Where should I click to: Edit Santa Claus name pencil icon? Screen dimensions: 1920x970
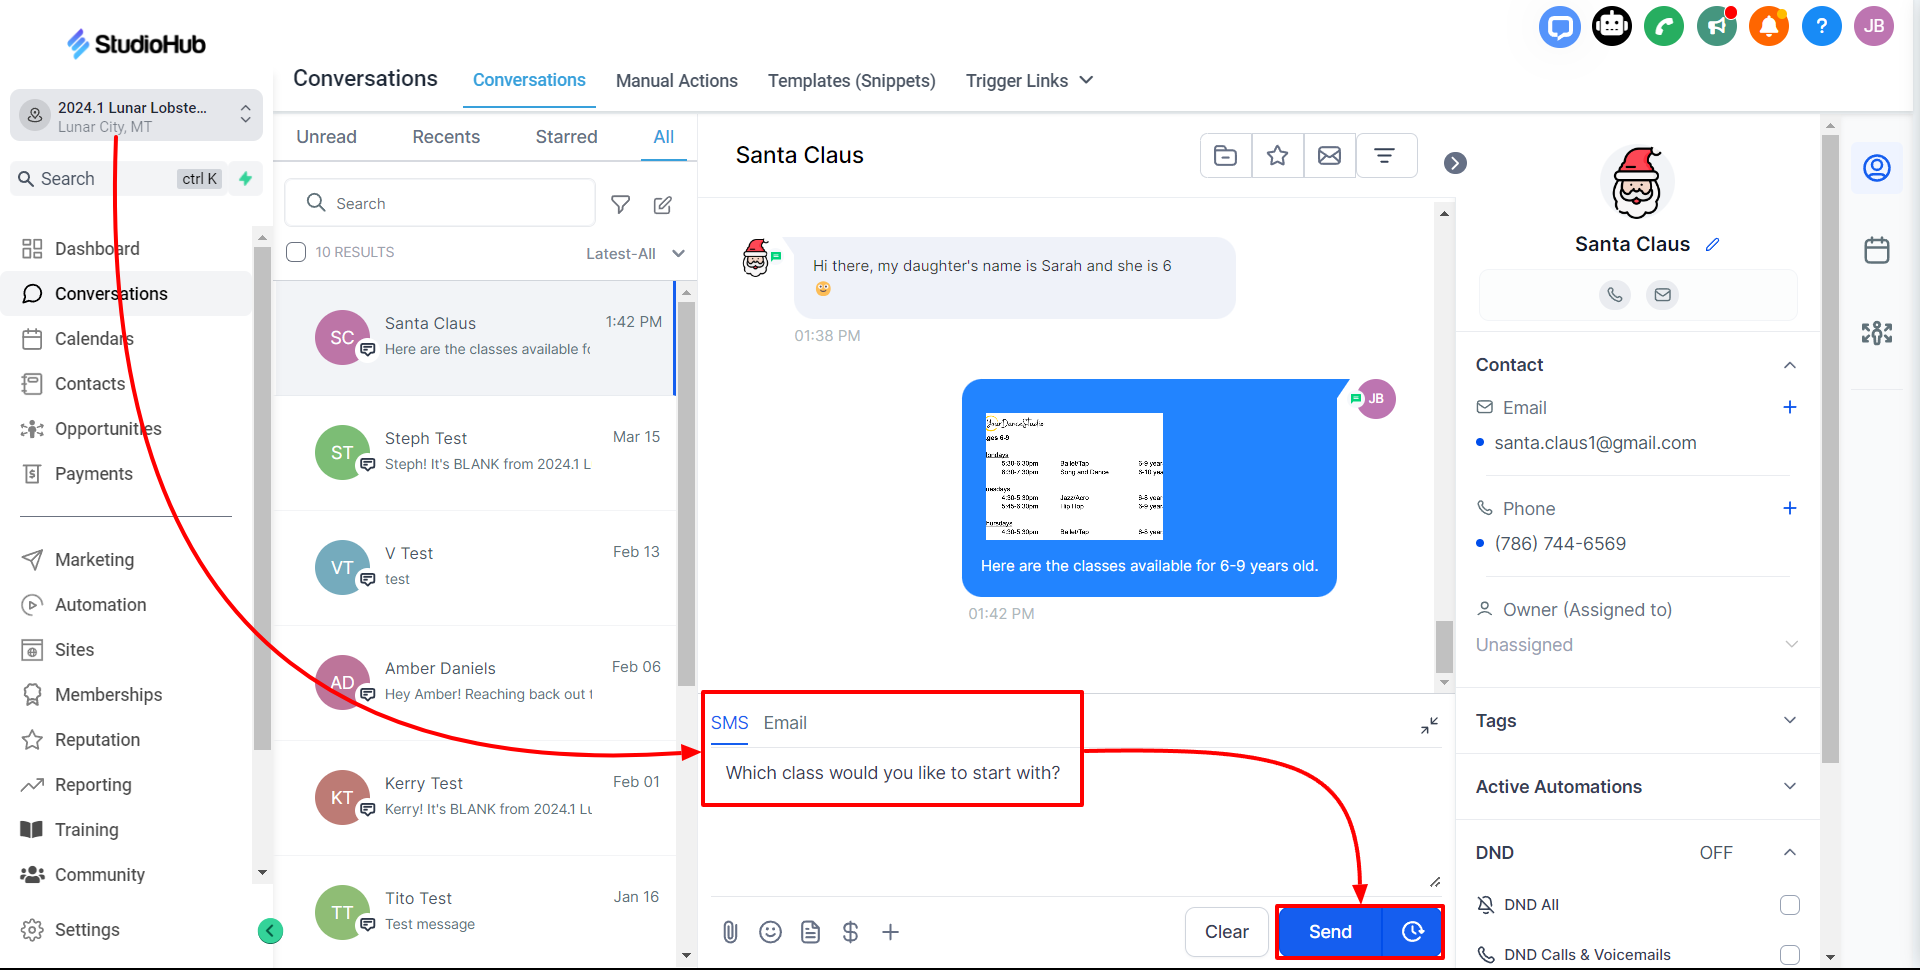point(1713,245)
